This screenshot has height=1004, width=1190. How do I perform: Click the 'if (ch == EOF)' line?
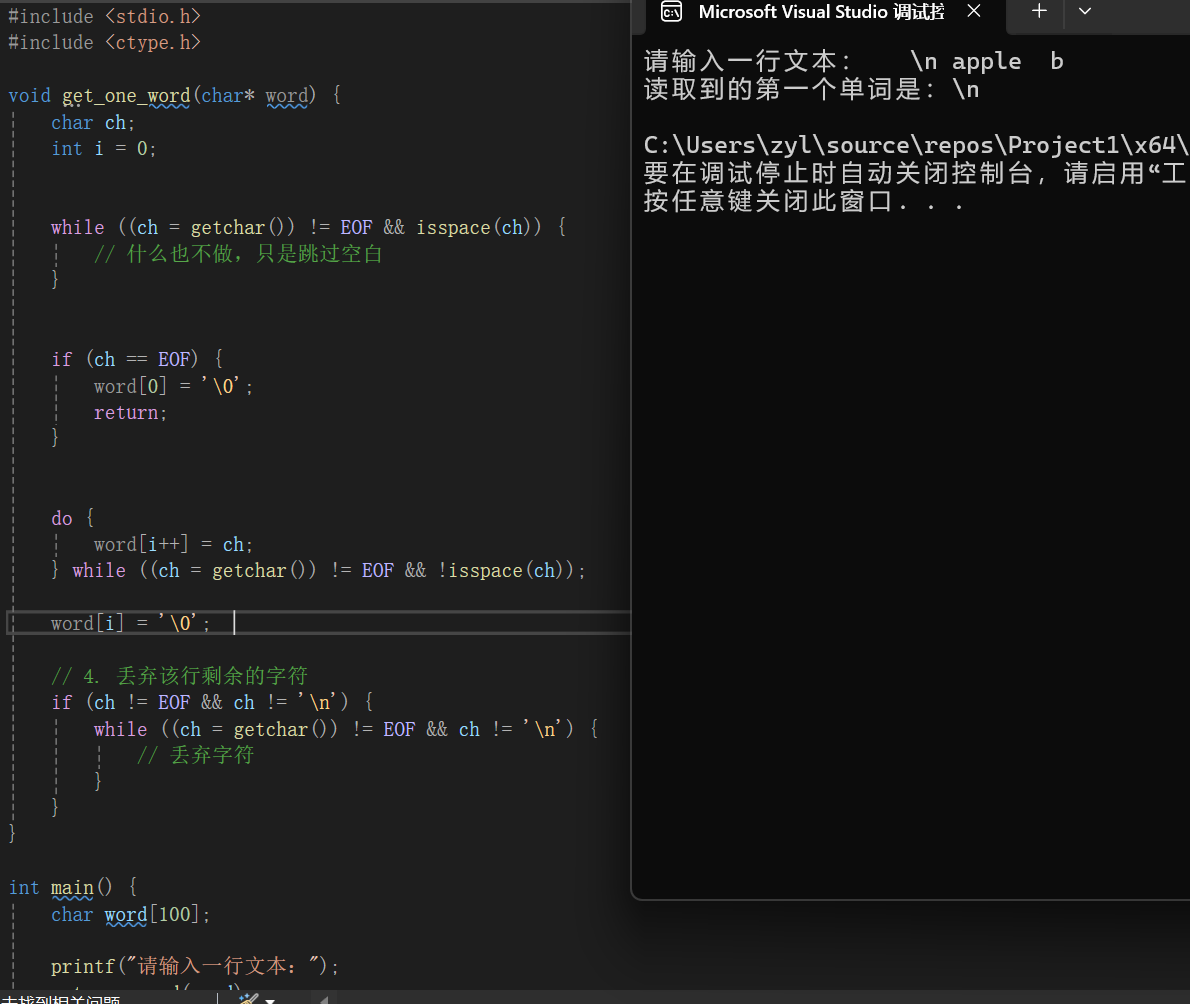(137, 359)
